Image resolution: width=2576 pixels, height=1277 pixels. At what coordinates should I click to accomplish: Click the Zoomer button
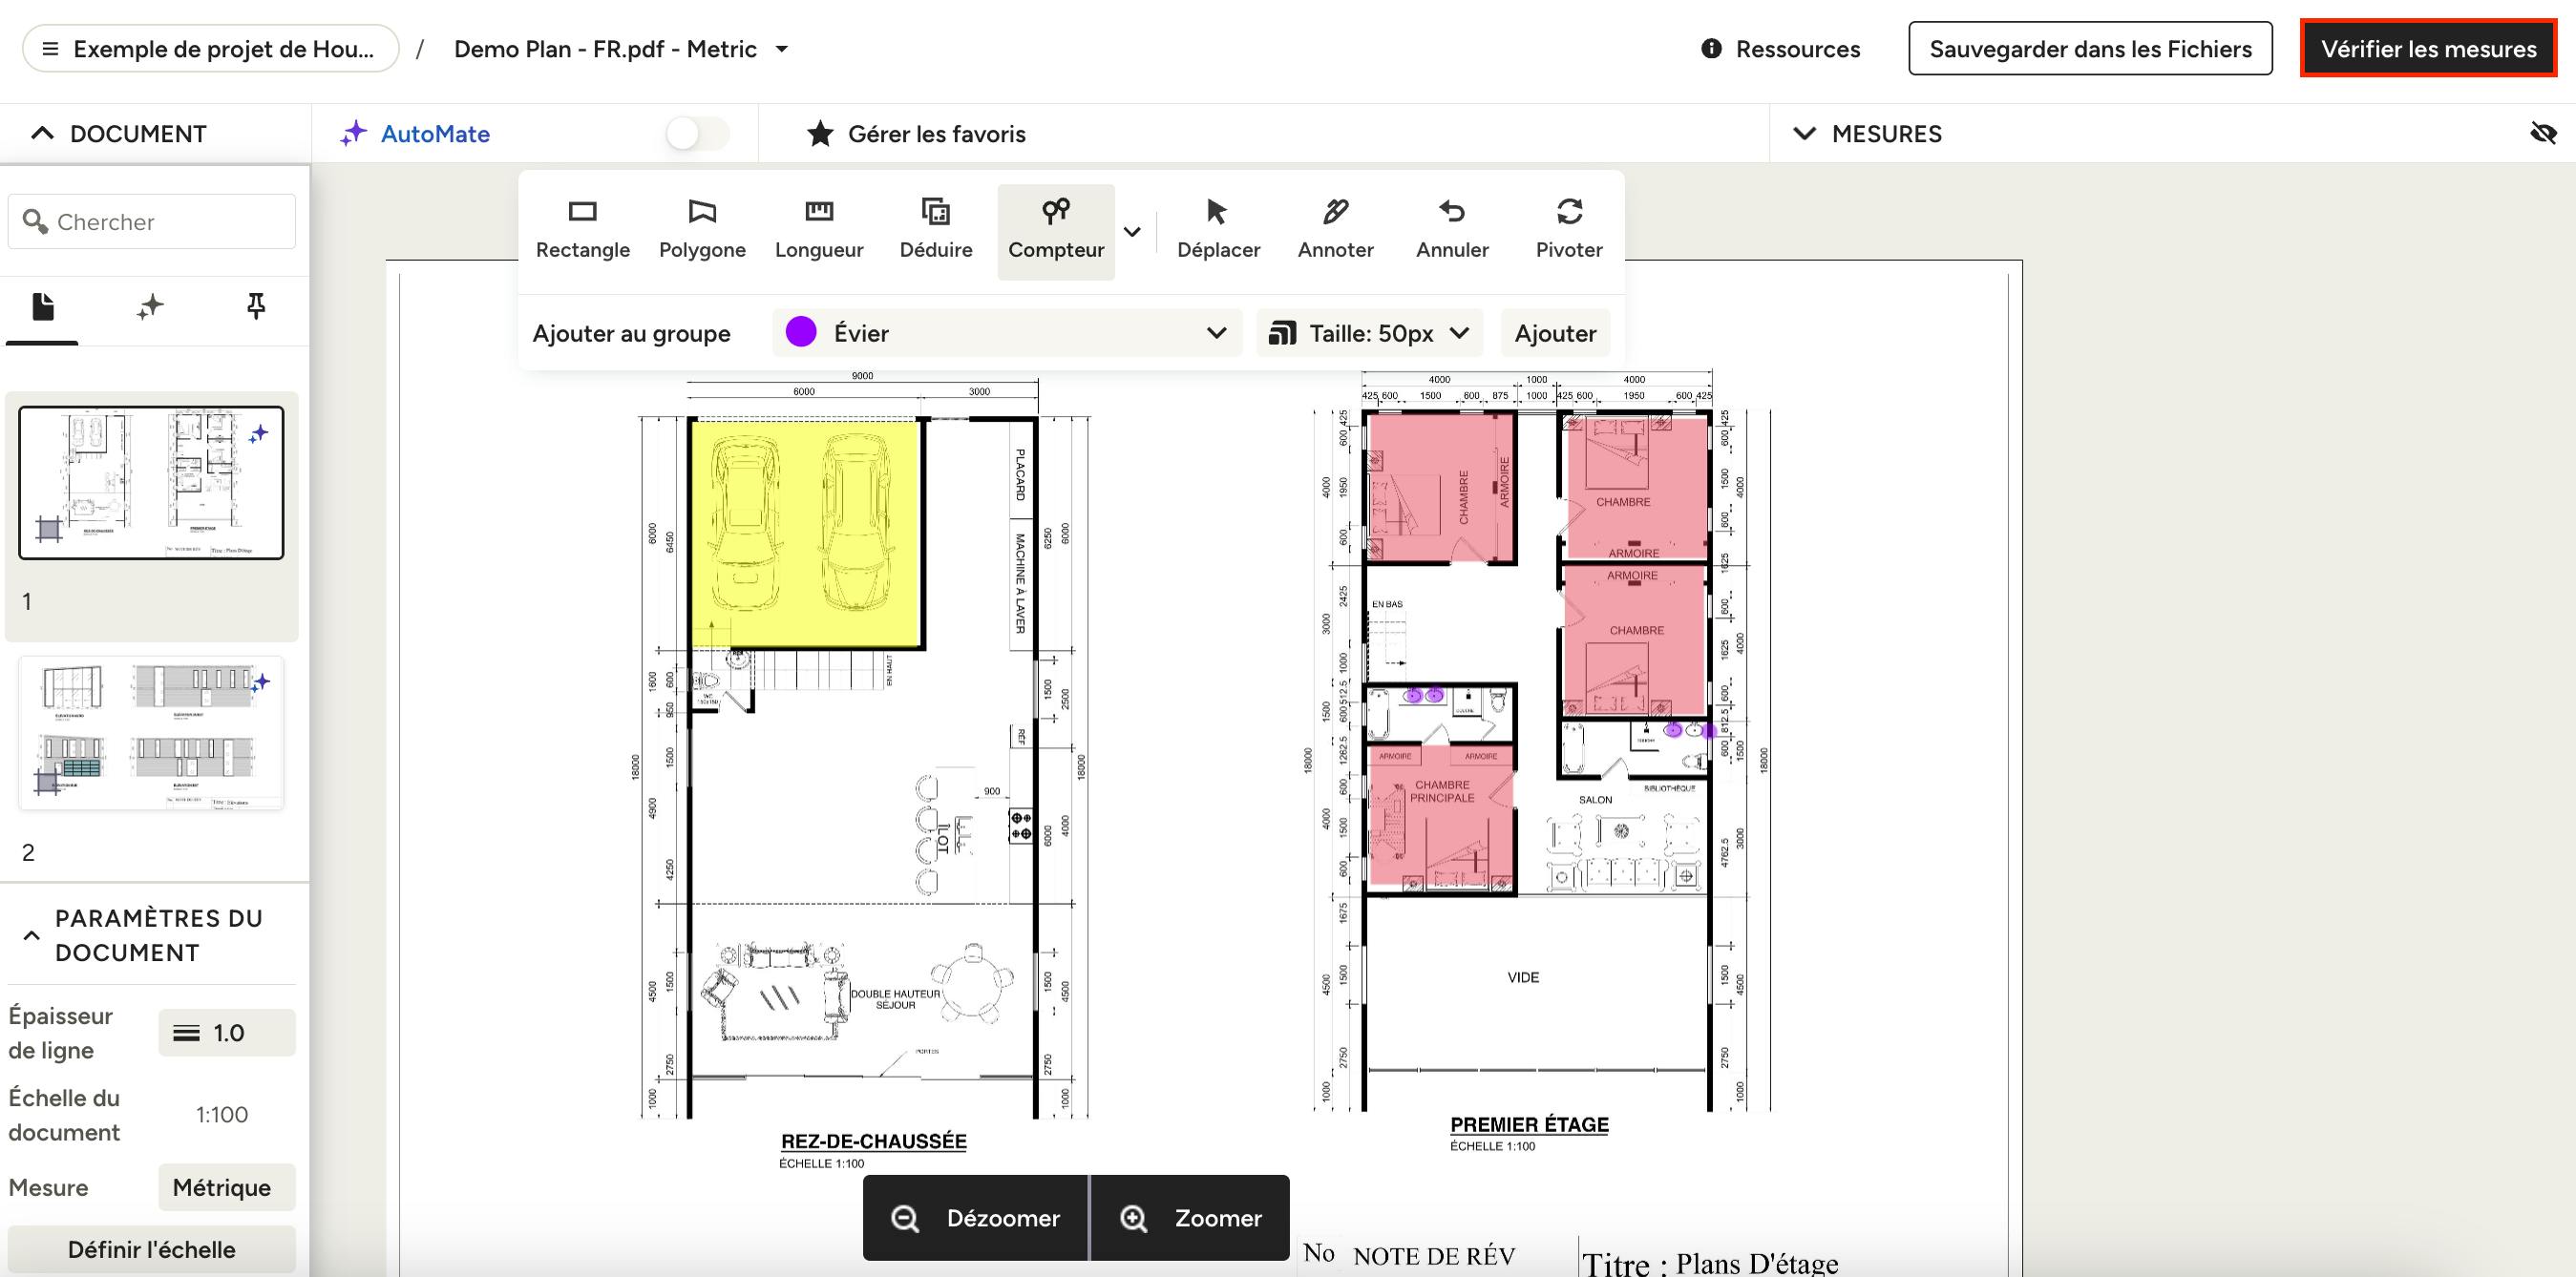click(x=1190, y=1218)
